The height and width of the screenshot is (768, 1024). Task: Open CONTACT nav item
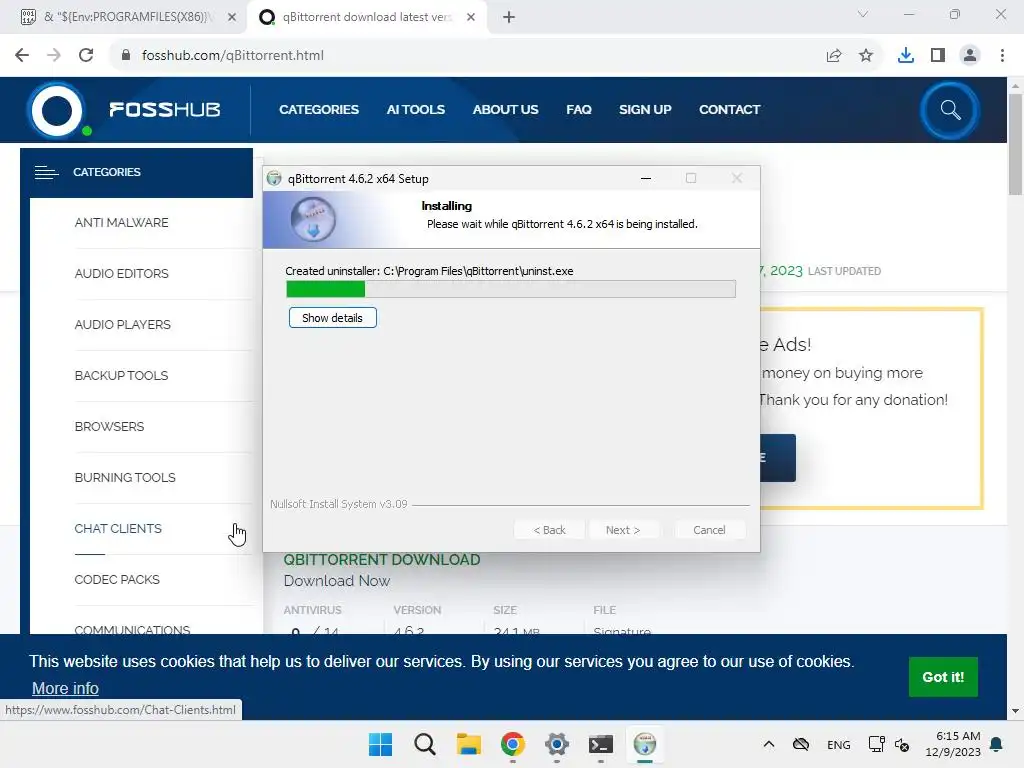(729, 110)
